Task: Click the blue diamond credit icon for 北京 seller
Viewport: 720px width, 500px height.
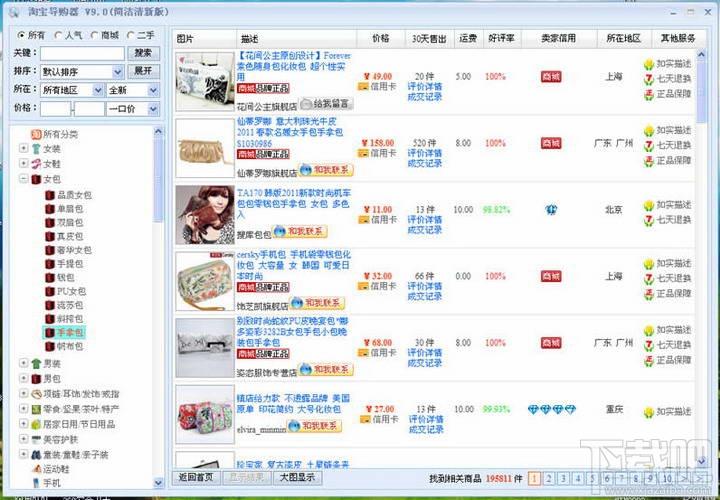Action: tap(551, 210)
